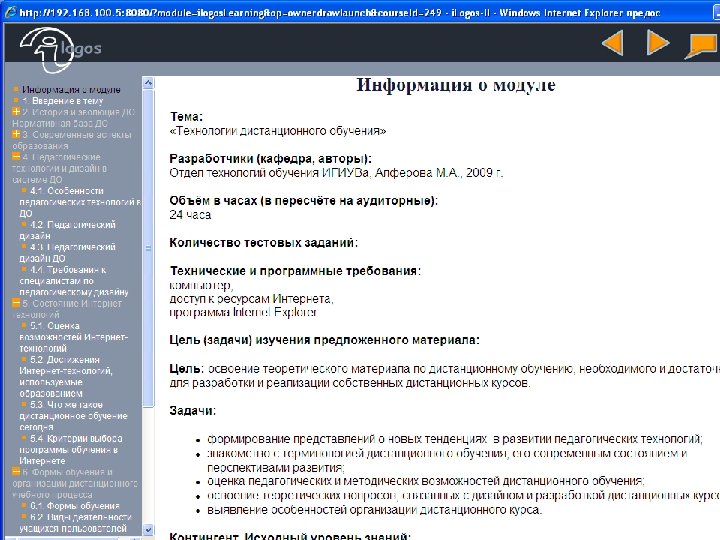
Task: Click the label 'Тема:'
Action: tap(186, 117)
